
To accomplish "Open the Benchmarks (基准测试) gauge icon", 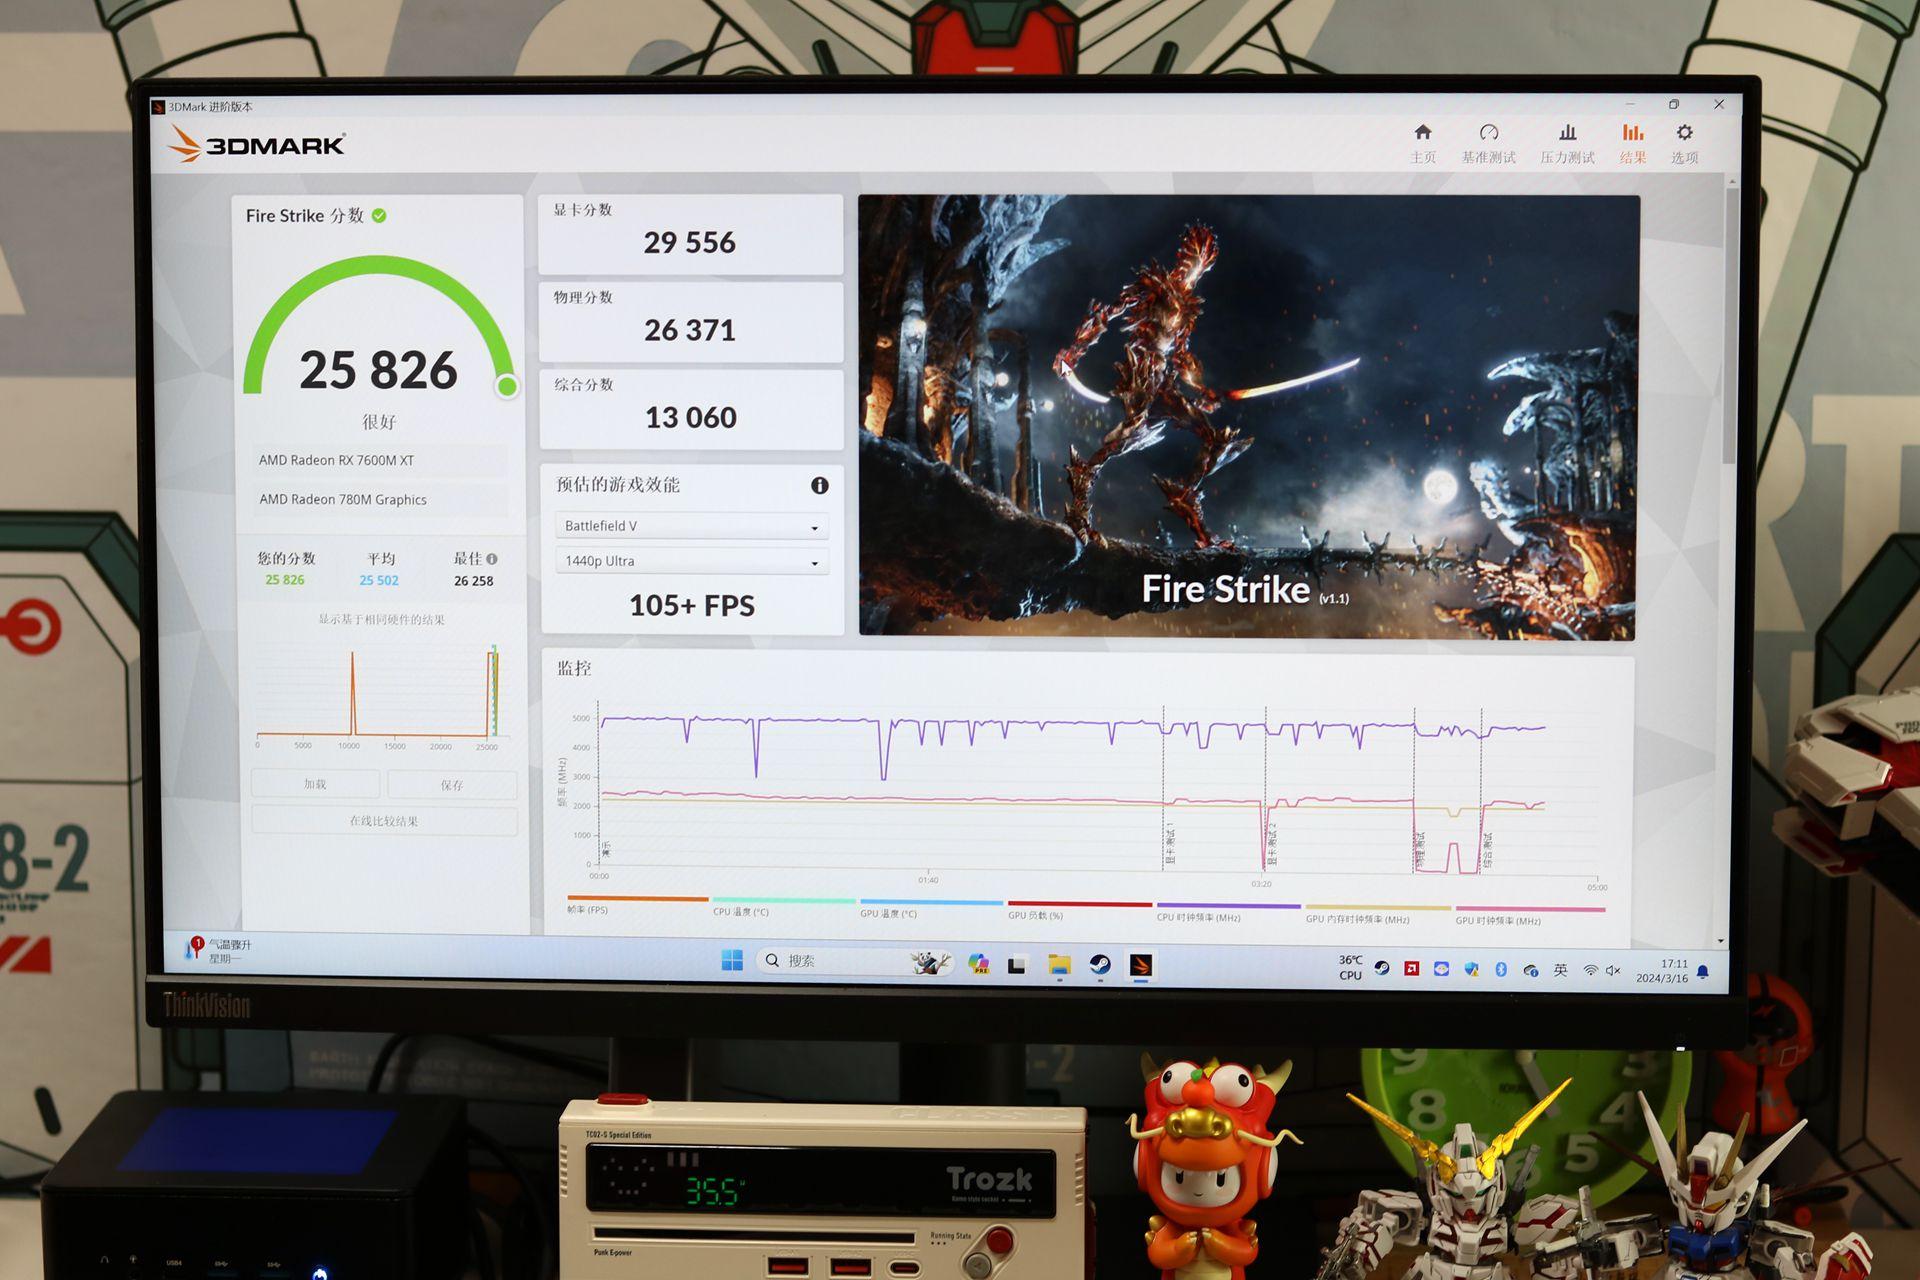I will coord(1489,133).
